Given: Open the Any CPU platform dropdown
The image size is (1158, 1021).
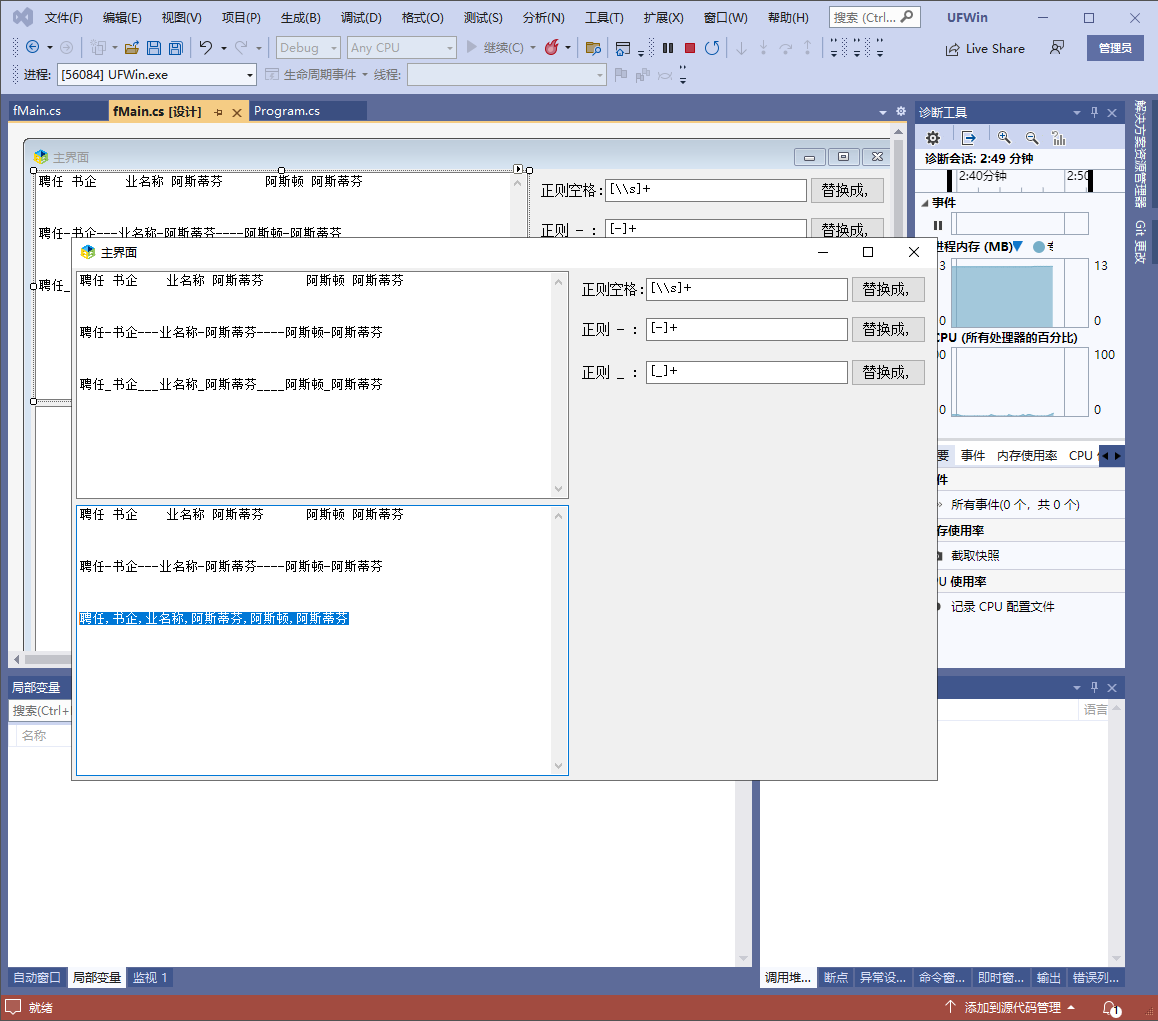Looking at the screenshot, I should tap(402, 48).
